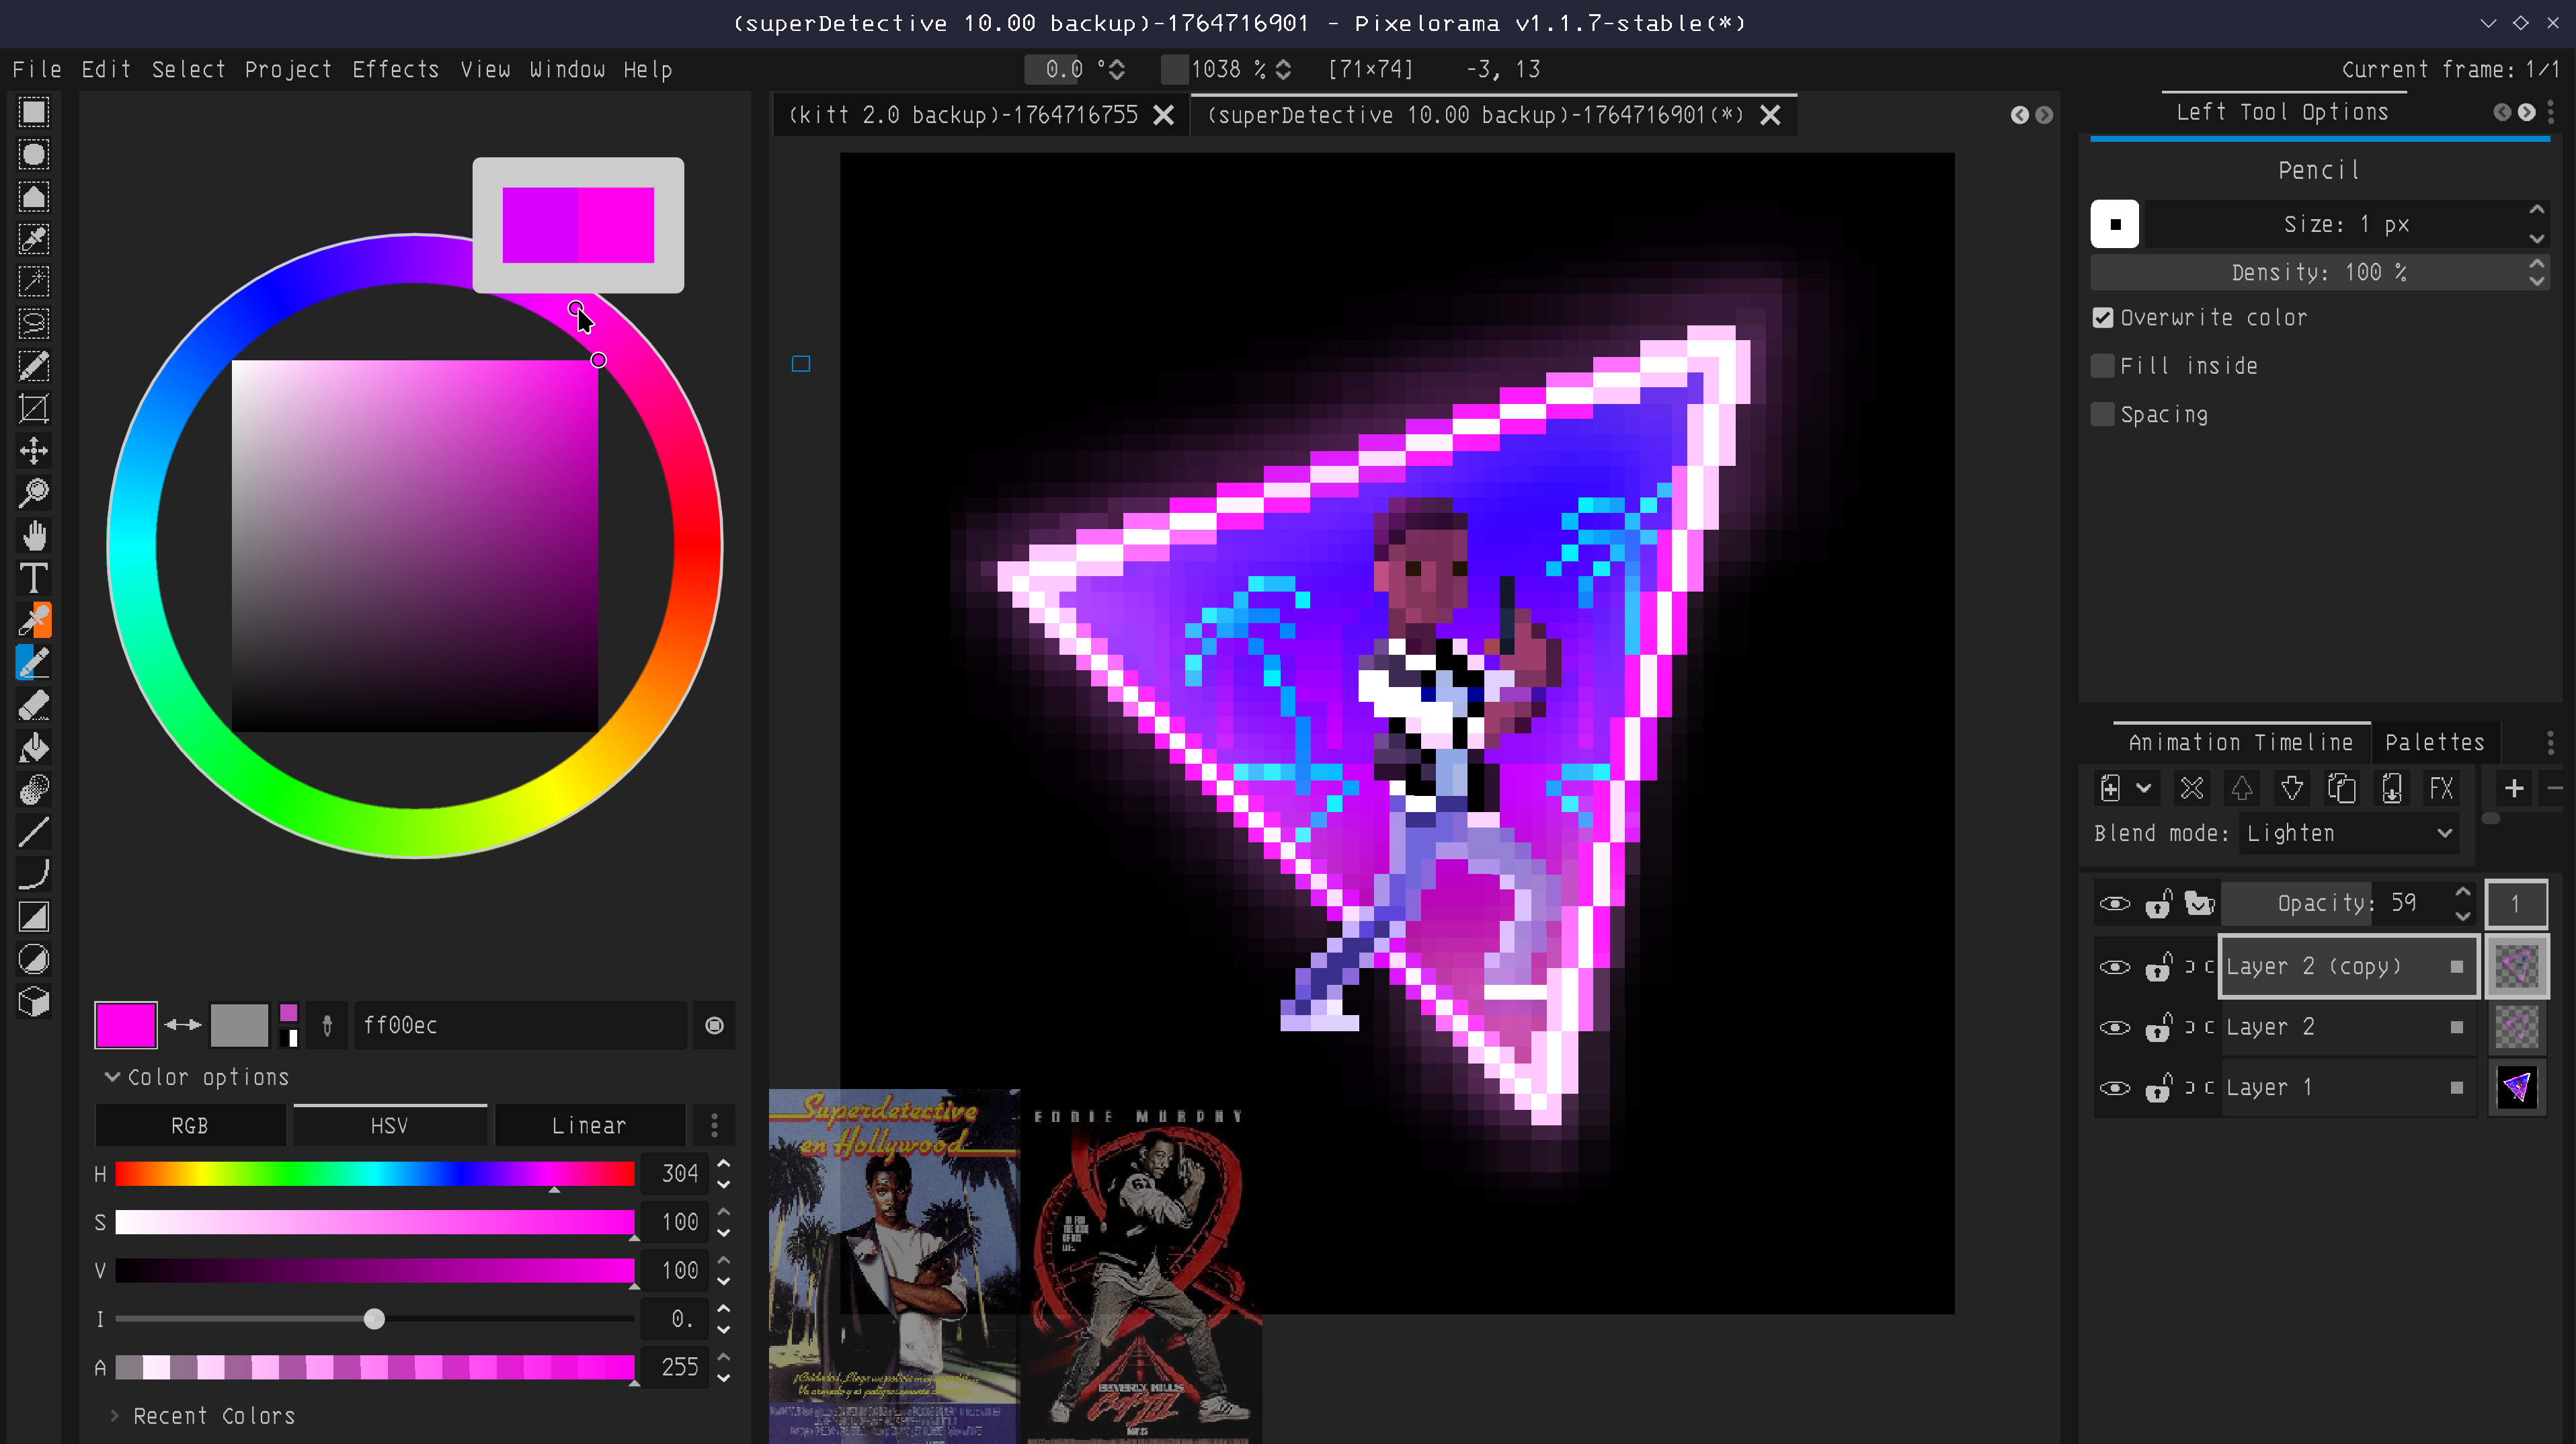Image resolution: width=2576 pixels, height=1444 pixels.
Task: Select the Color Picker eyedropper tool
Action: (33, 620)
